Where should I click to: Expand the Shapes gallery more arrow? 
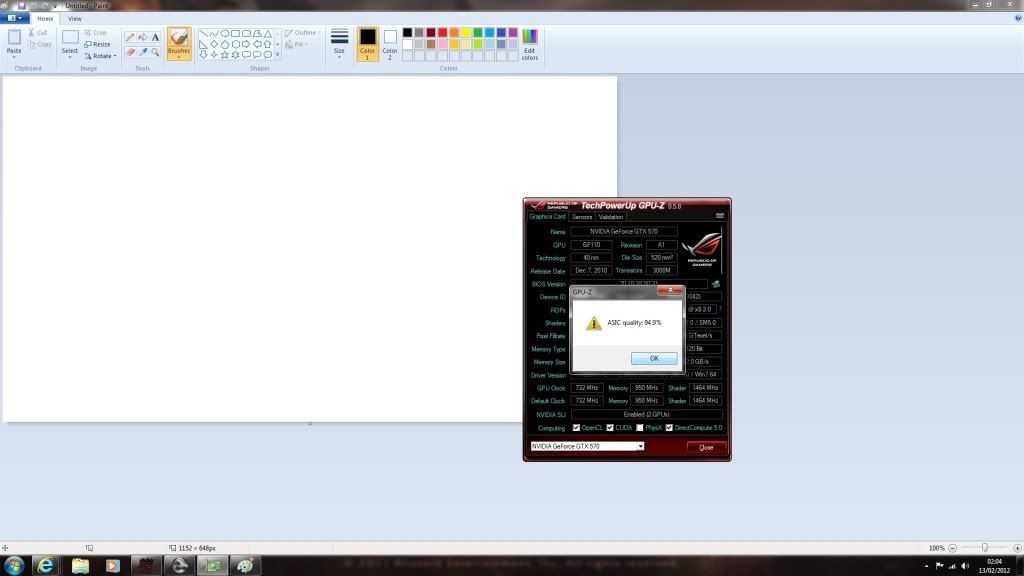pyautogui.click(x=278, y=55)
